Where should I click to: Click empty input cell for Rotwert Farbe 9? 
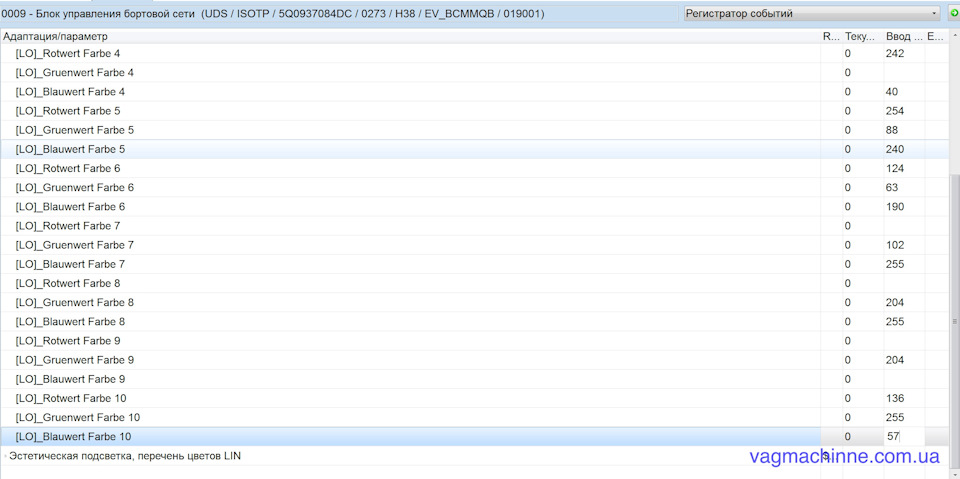pyautogui.click(x=904, y=341)
